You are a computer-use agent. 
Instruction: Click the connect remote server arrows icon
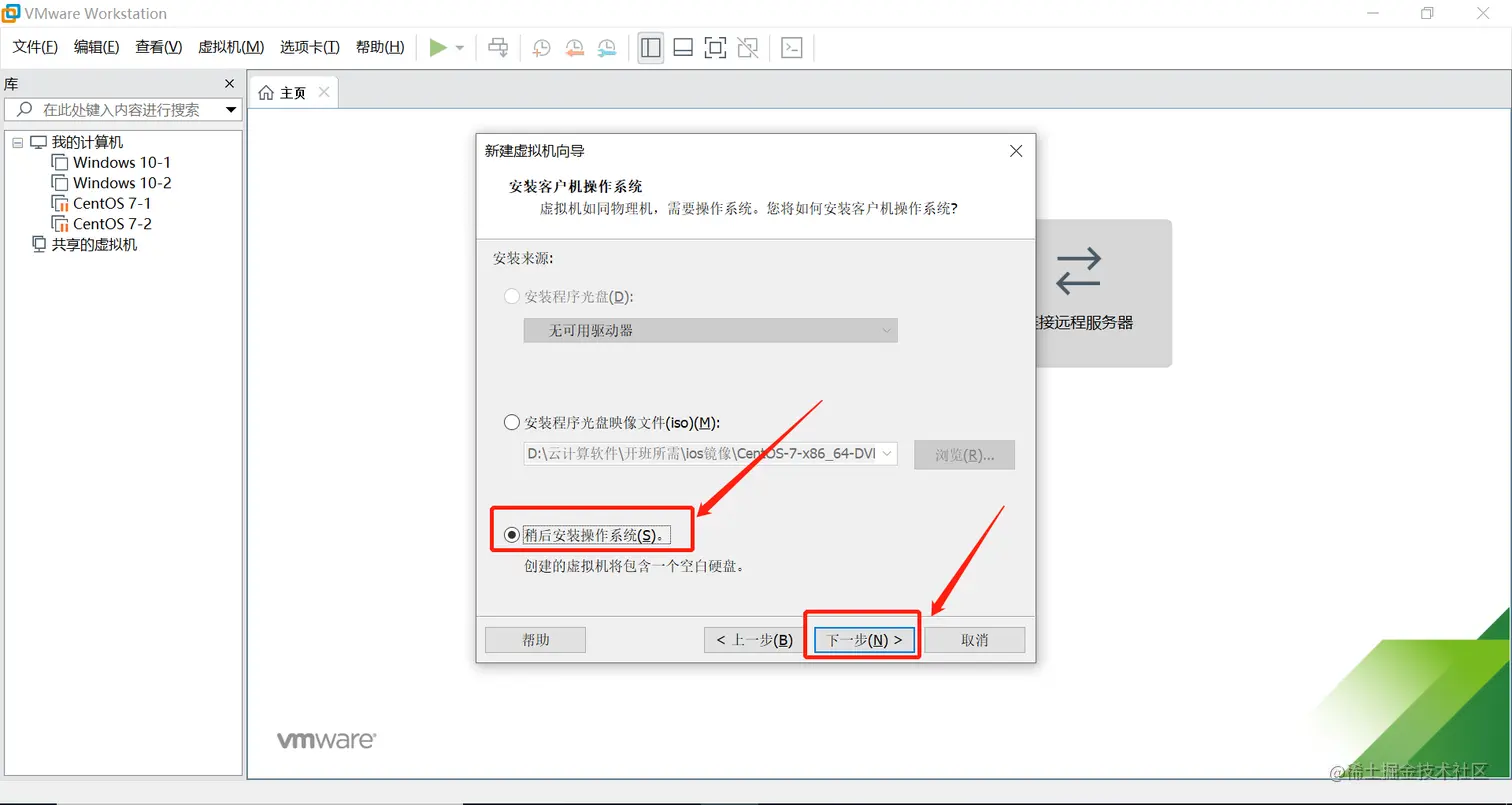[1078, 270]
